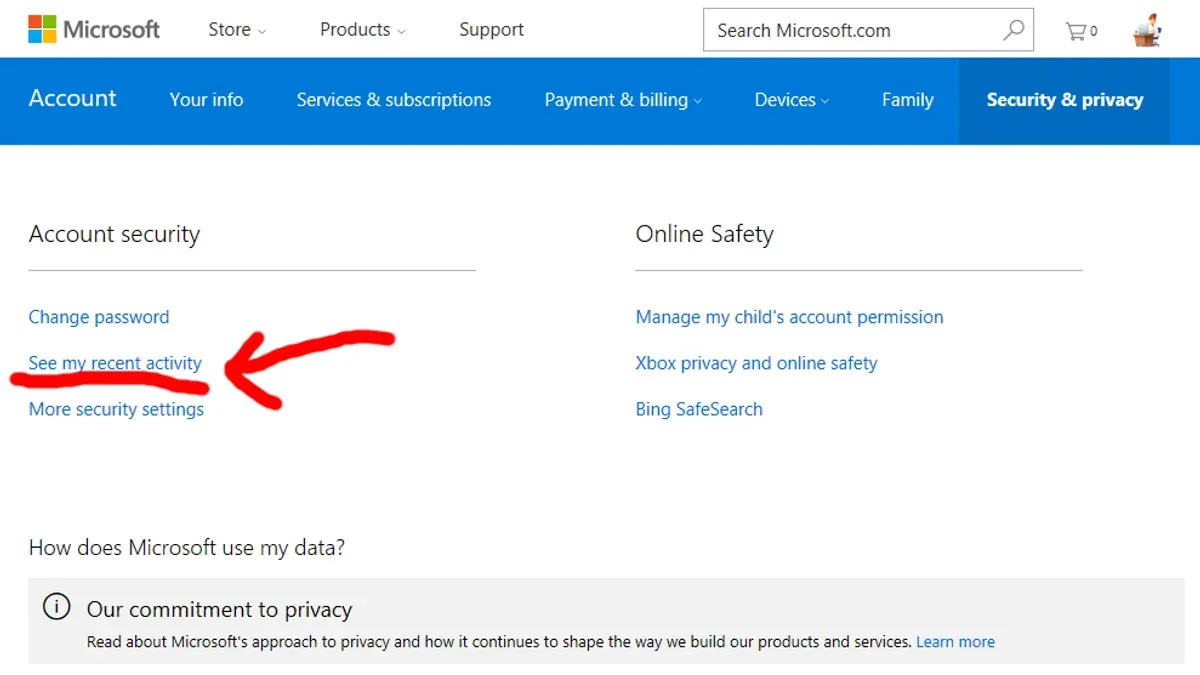Click the Online Safety heading
Image resolution: width=1200 pixels, height=675 pixels.
[x=704, y=234]
